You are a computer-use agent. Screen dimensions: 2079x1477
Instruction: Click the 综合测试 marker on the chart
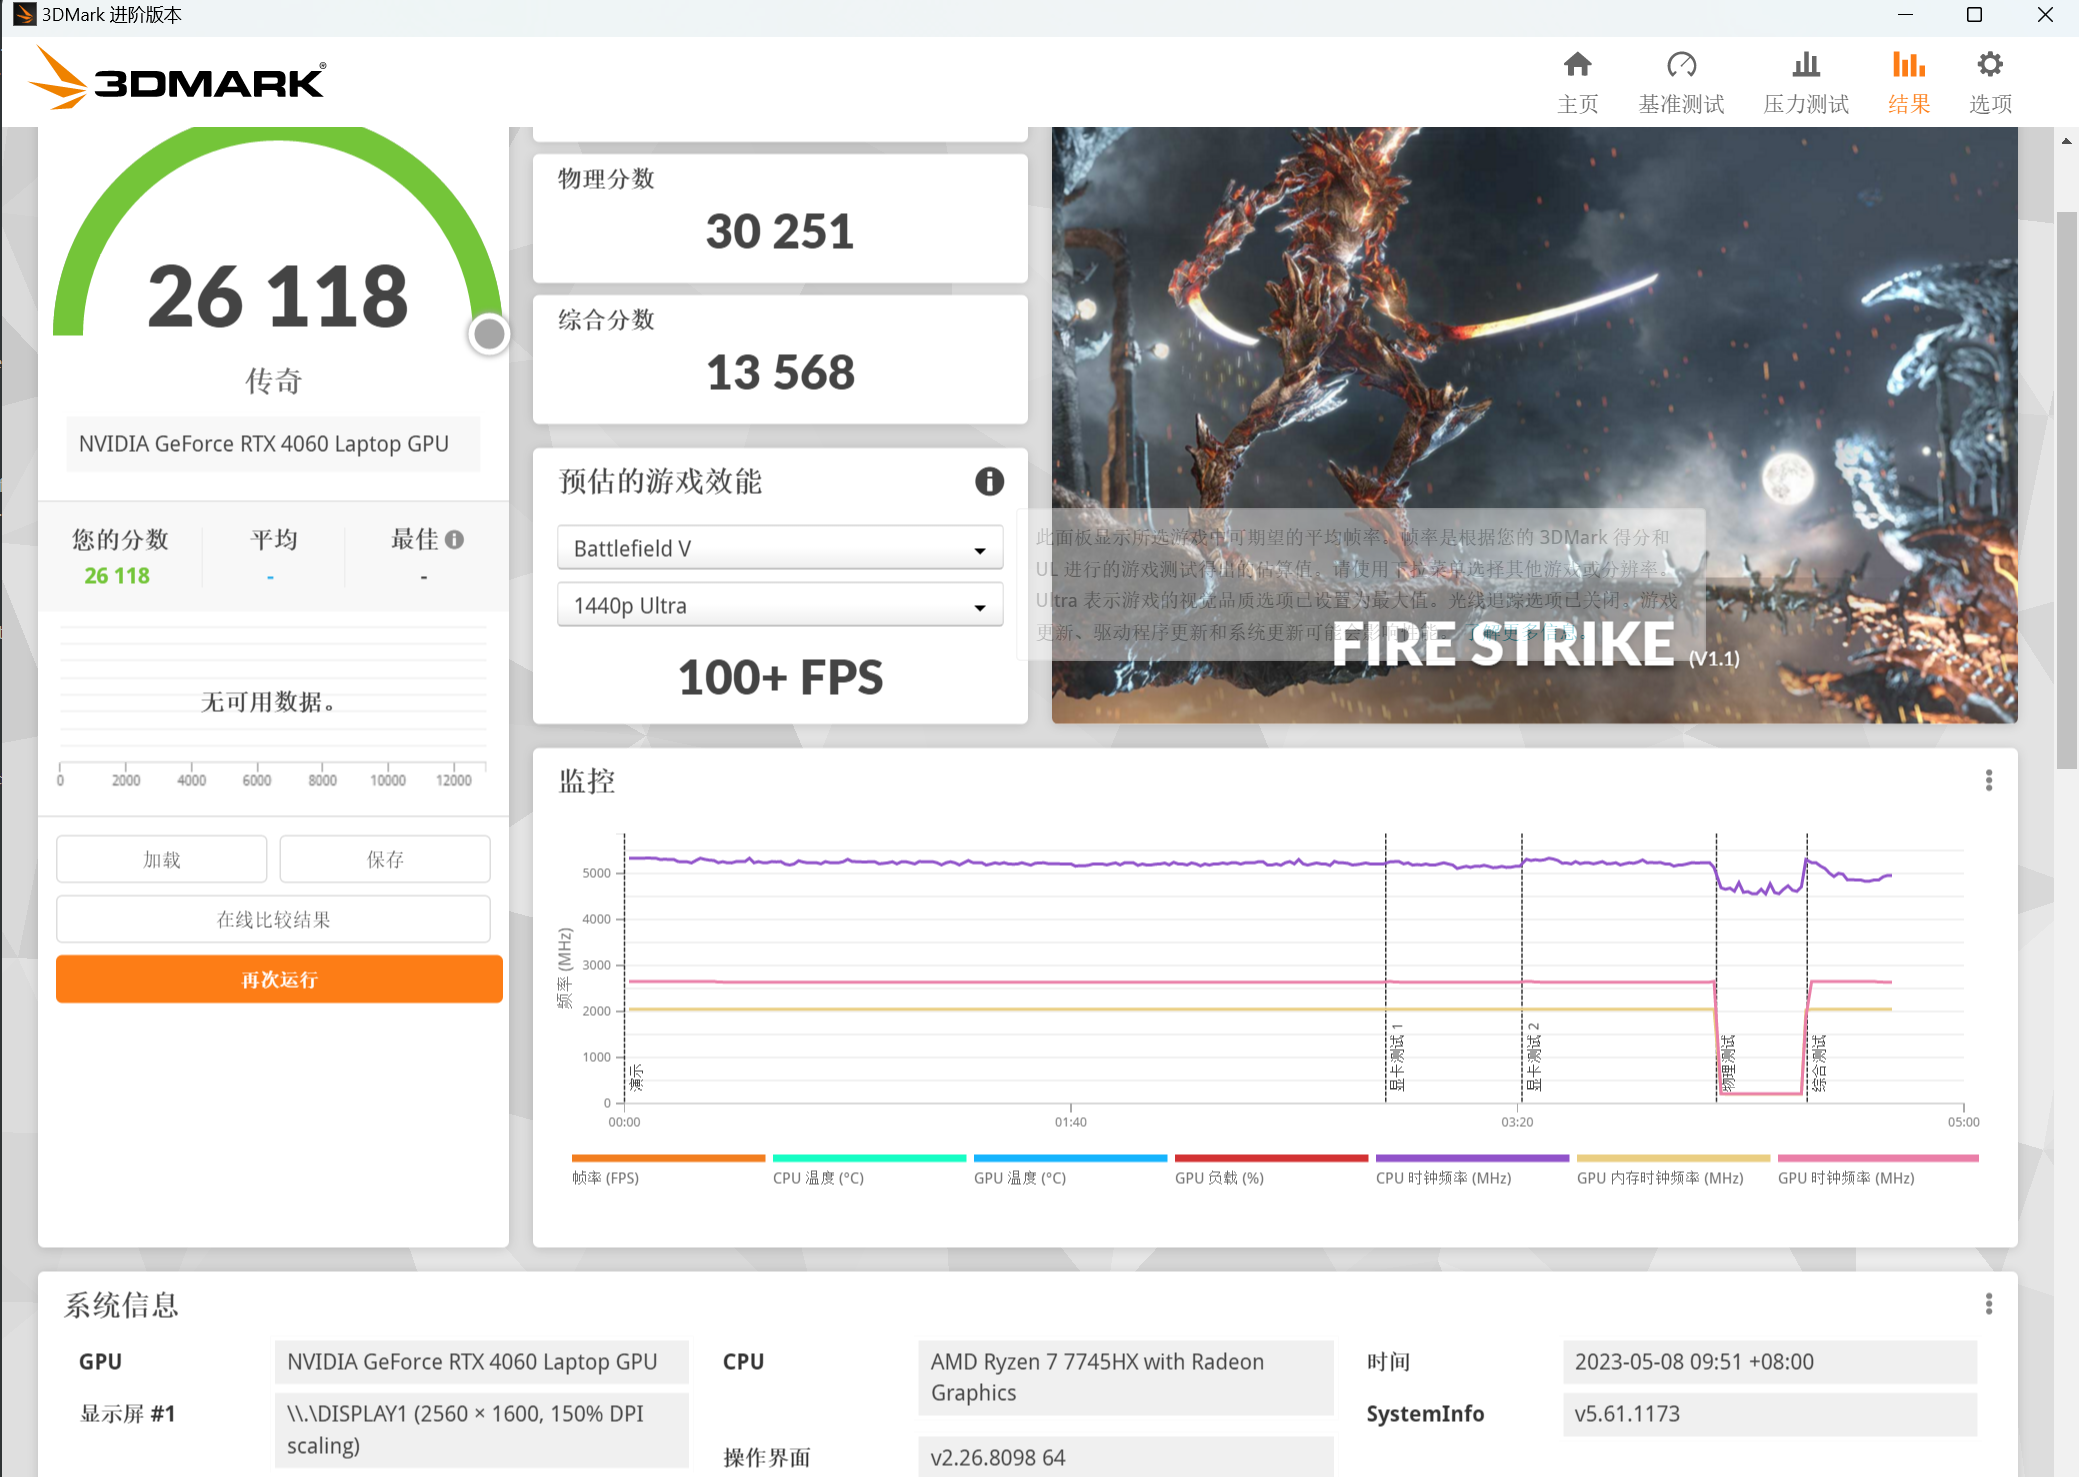click(1818, 1063)
